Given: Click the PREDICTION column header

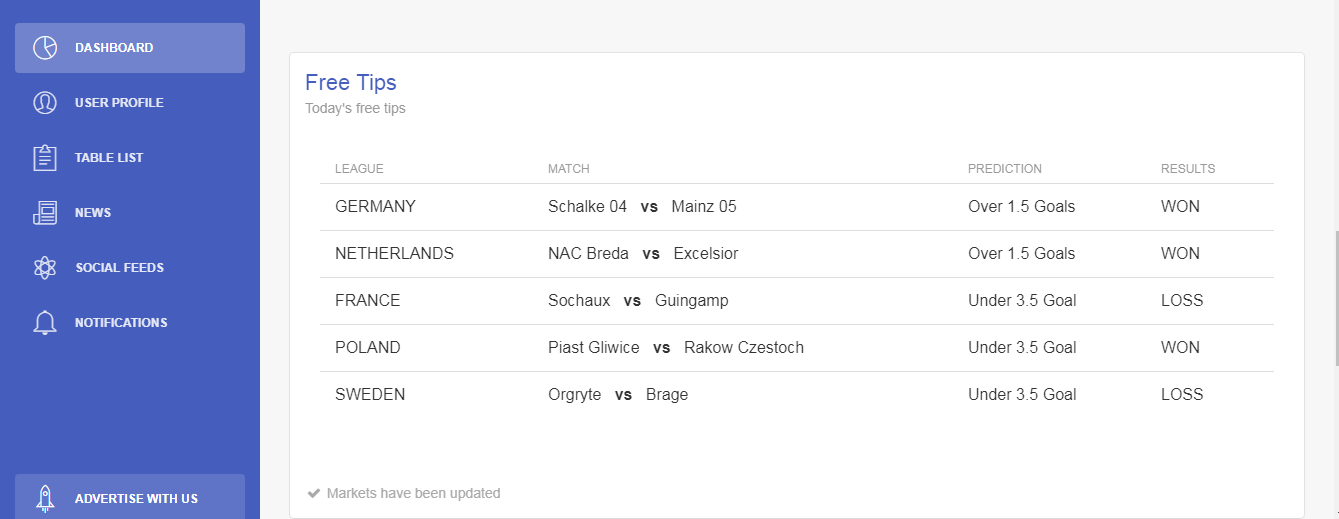Looking at the screenshot, I should point(1005,169).
